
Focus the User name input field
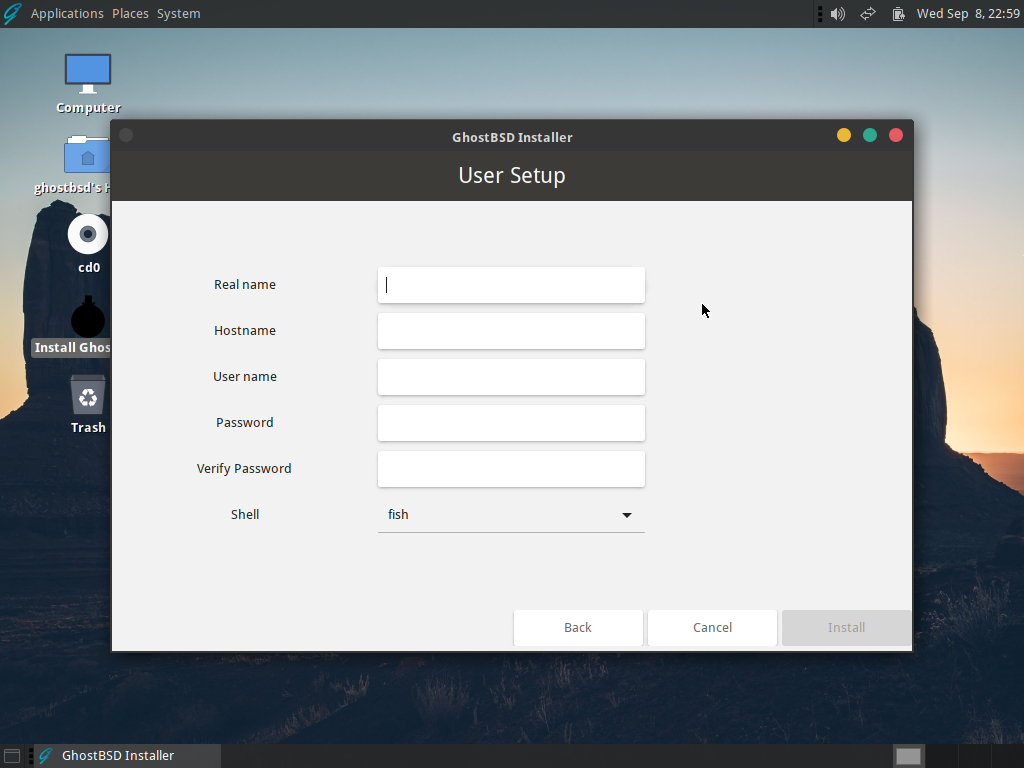[x=511, y=377]
